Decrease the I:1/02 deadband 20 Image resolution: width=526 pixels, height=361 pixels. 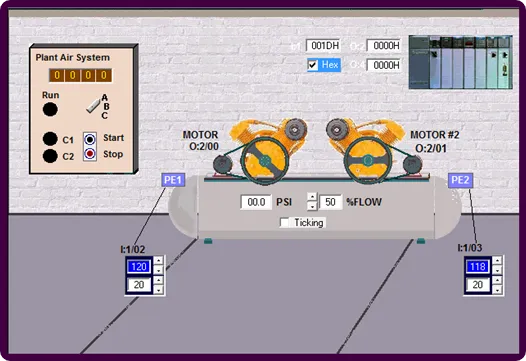[158, 289]
